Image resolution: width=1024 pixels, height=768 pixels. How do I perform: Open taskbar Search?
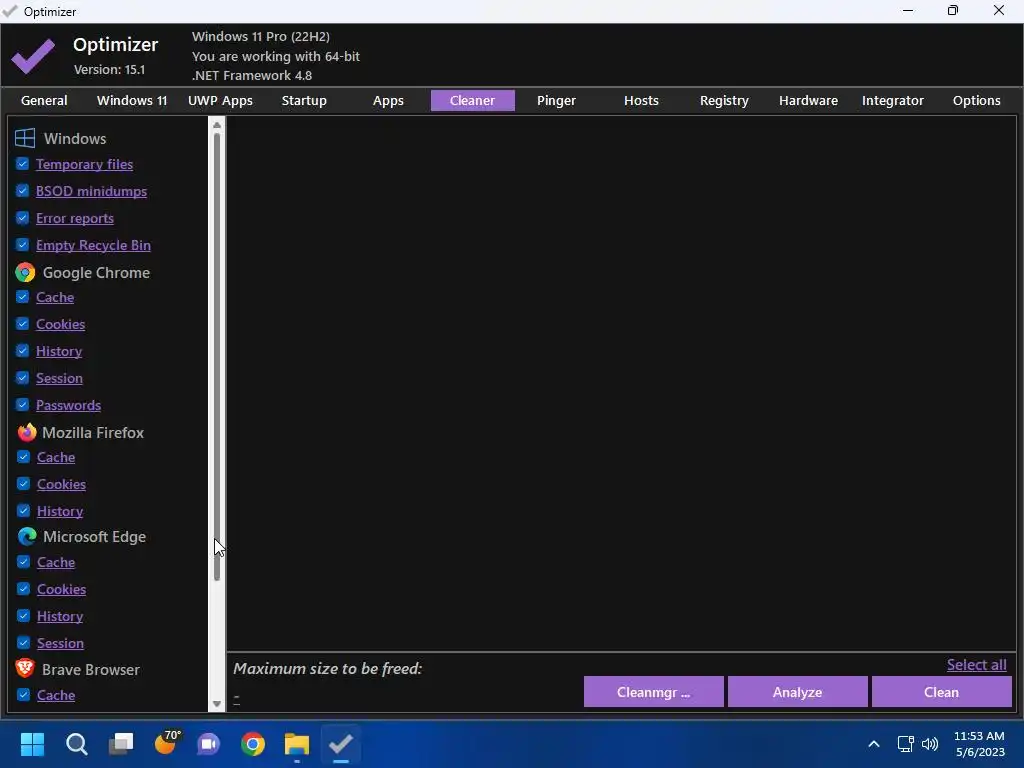(76, 744)
